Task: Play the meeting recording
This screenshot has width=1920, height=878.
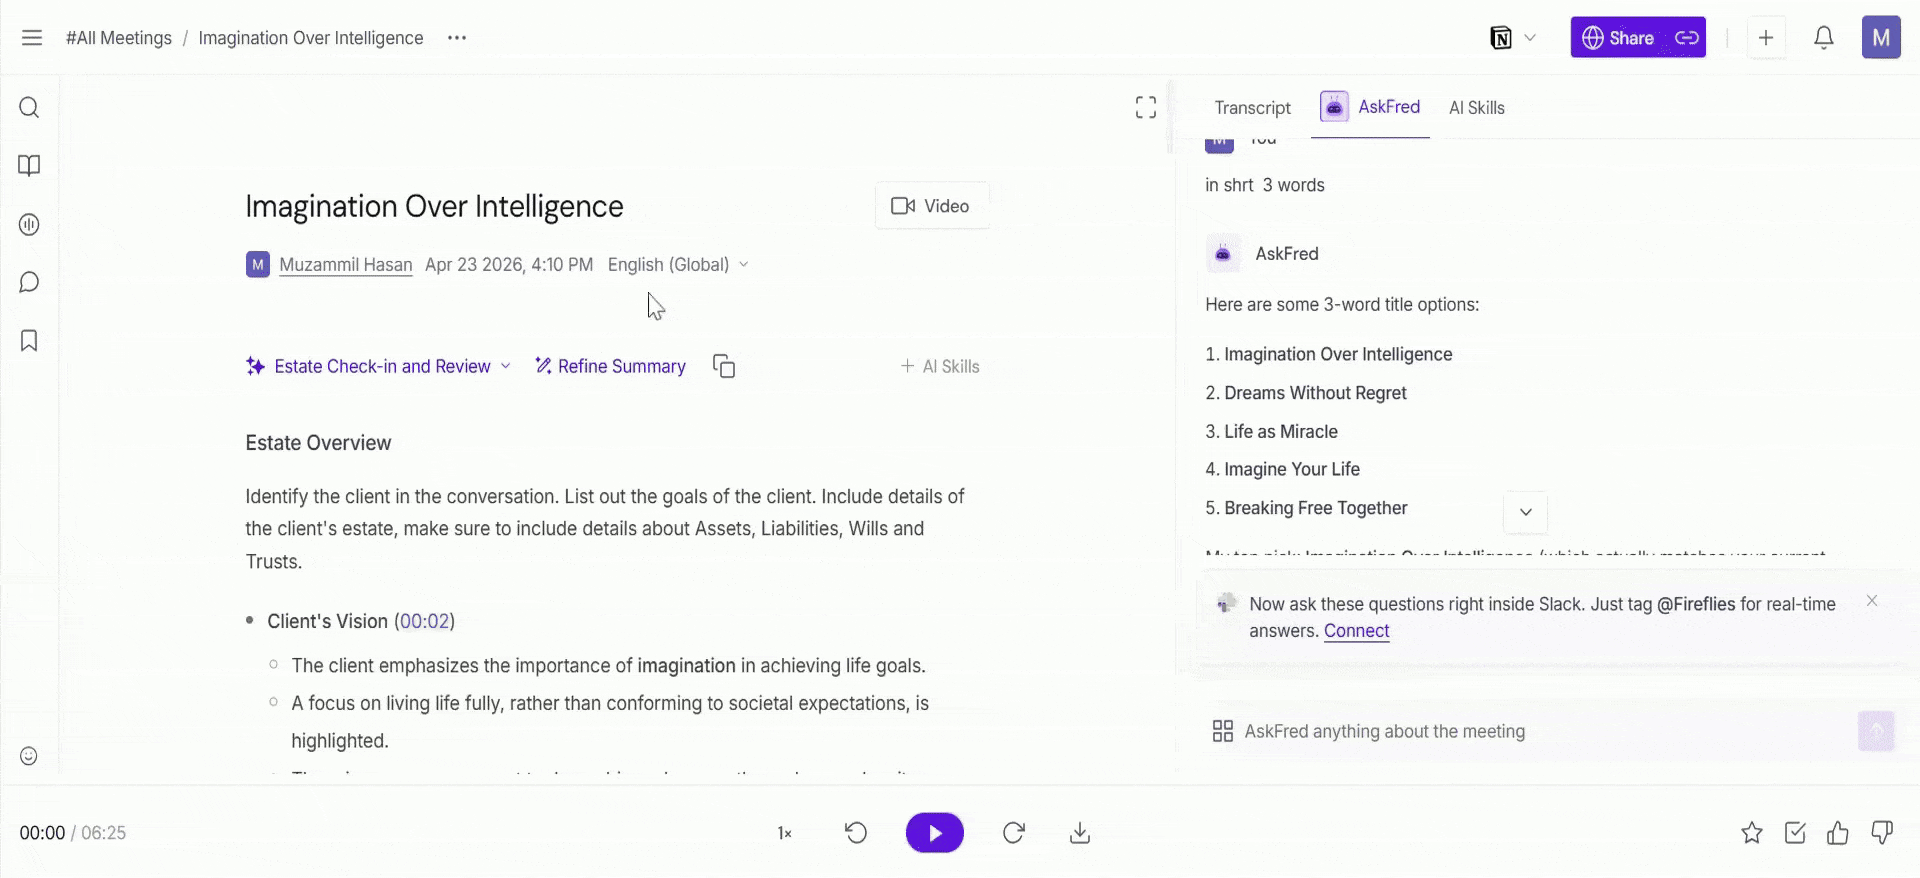Action: [935, 833]
